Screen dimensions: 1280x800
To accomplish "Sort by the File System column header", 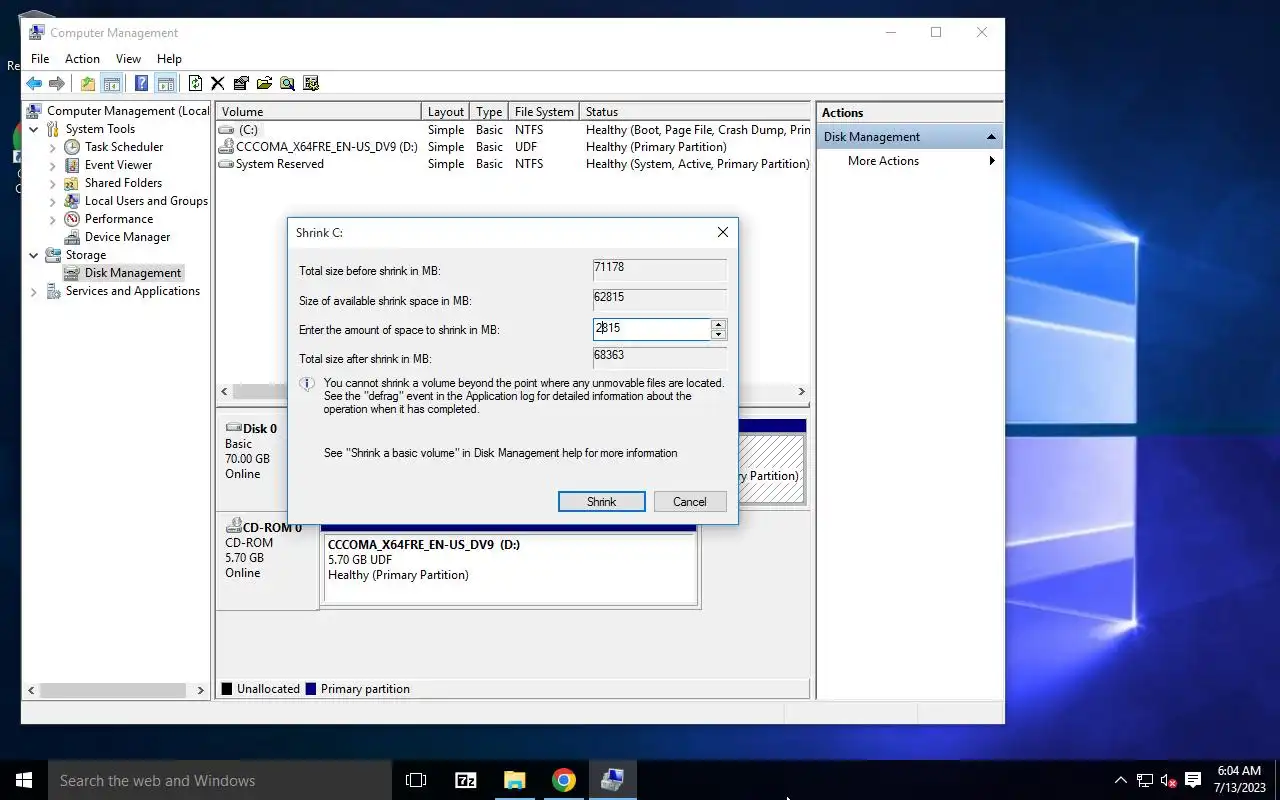I will pos(544,112).
